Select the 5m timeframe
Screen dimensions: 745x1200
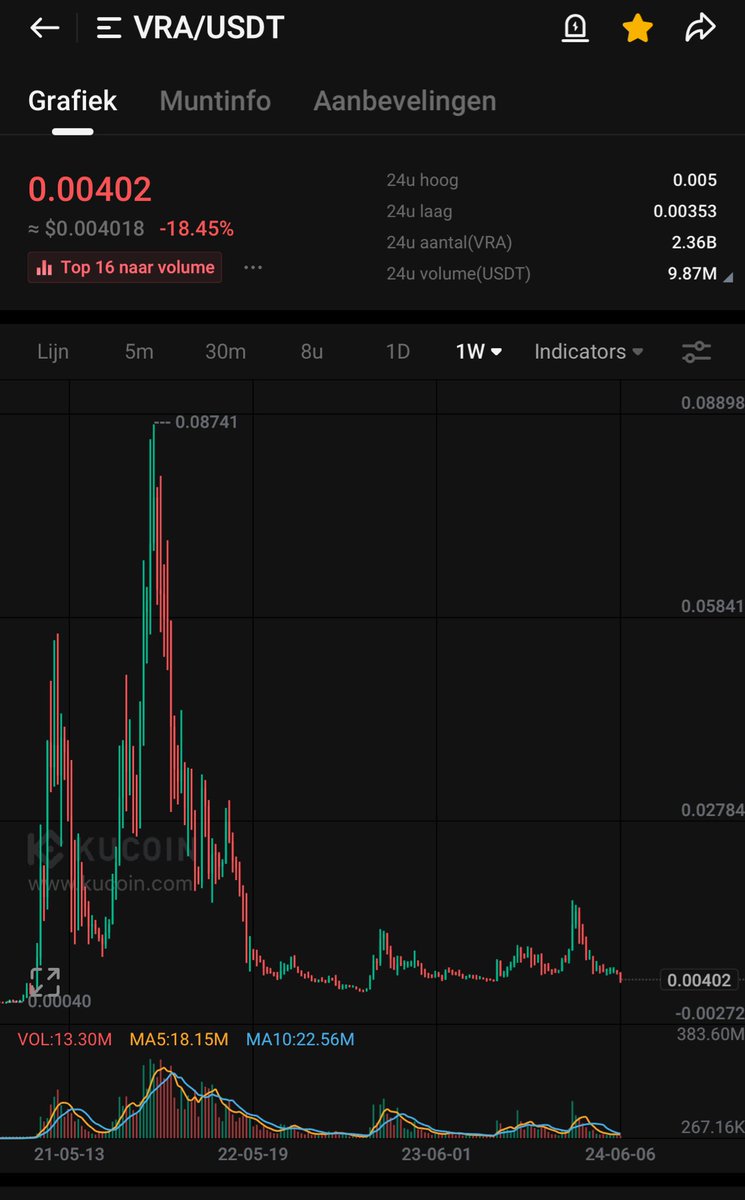139,352
